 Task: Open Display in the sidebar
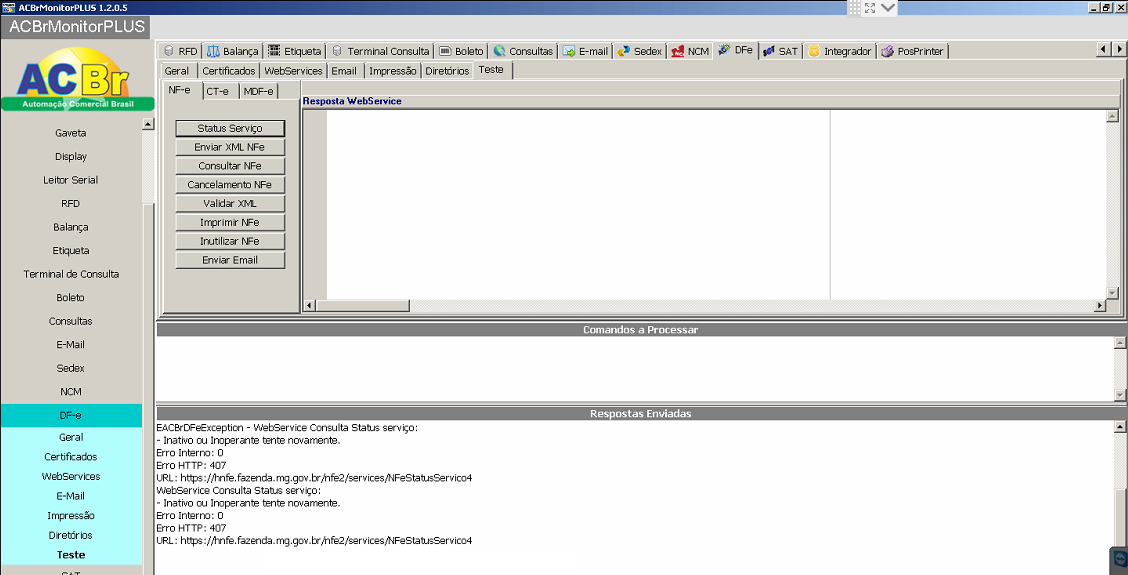point(70,156)
